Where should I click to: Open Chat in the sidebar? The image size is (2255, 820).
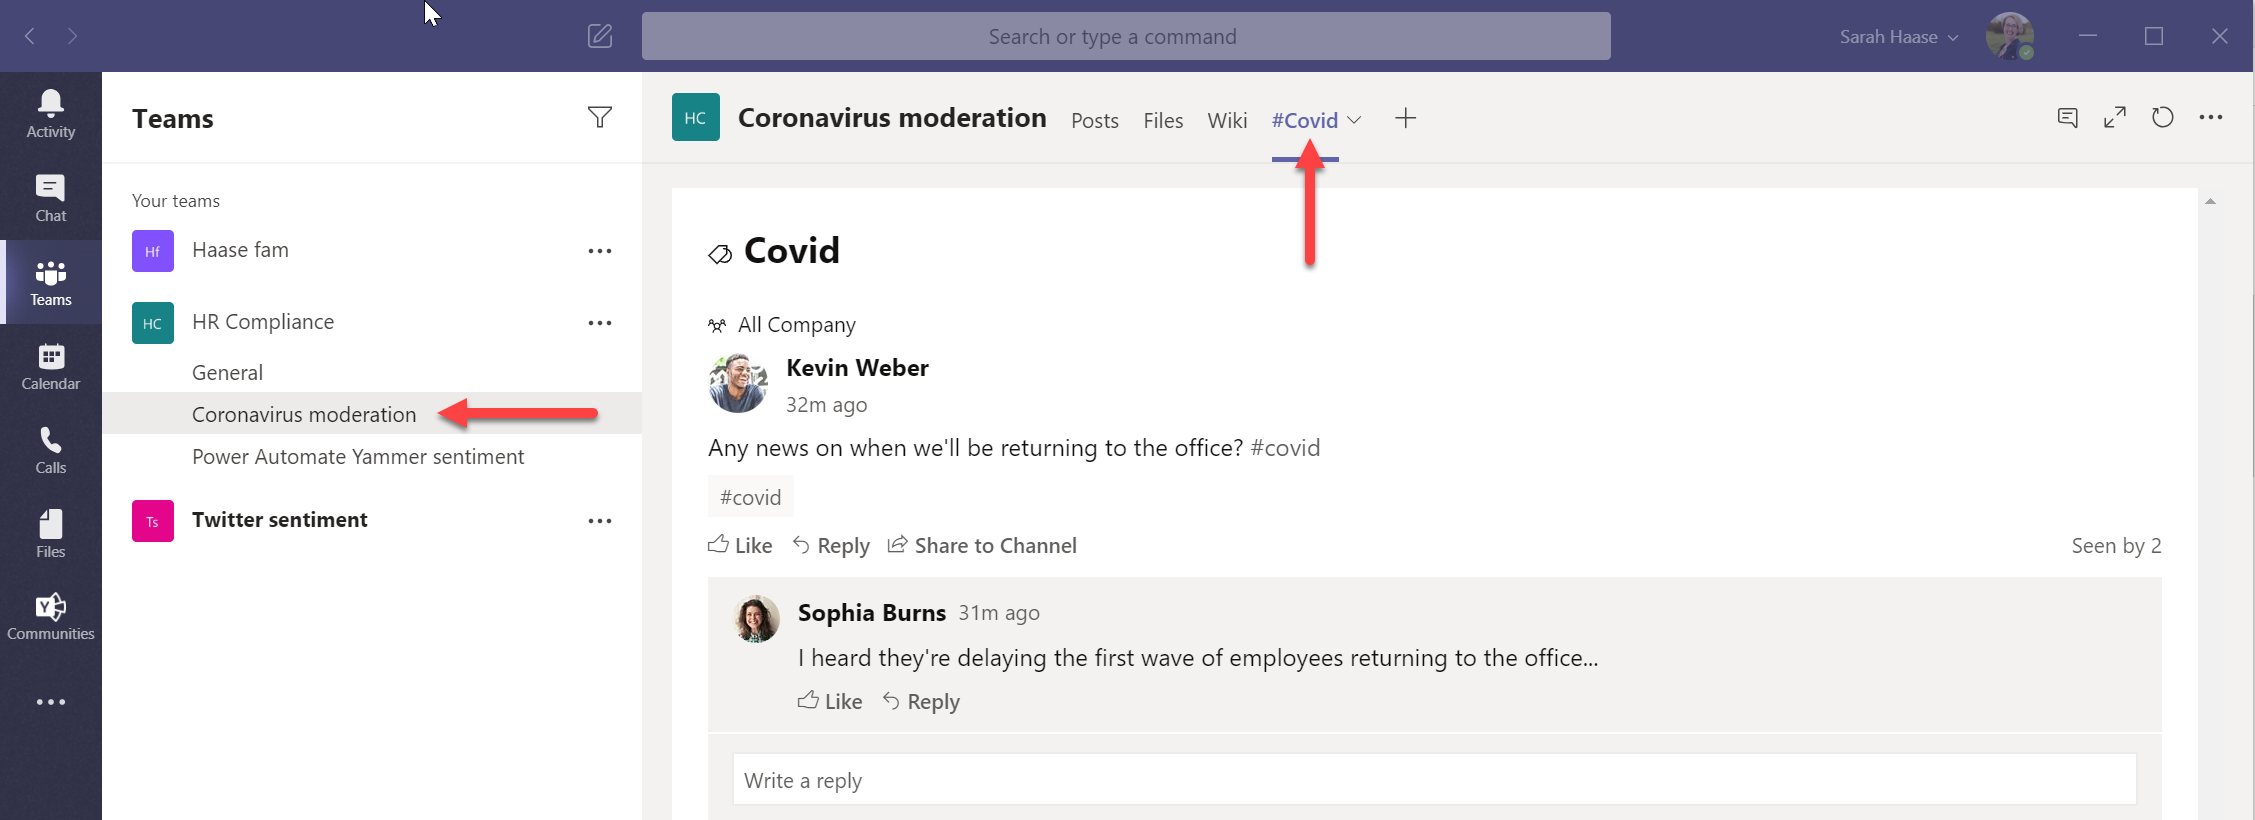(x=50, y=198)
